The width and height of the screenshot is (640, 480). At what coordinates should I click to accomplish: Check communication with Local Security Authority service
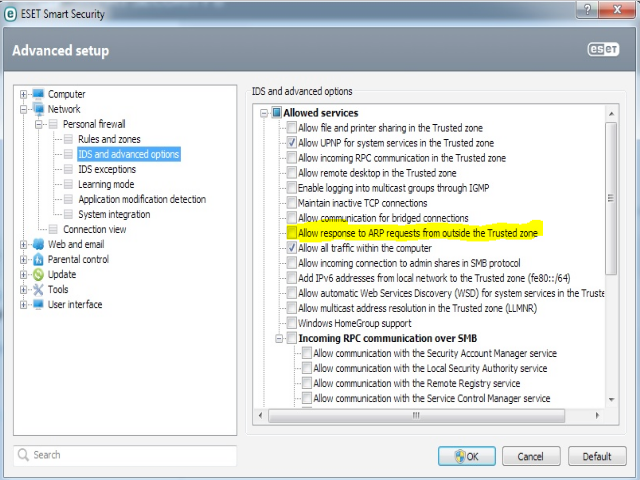[x=307, y=368]
